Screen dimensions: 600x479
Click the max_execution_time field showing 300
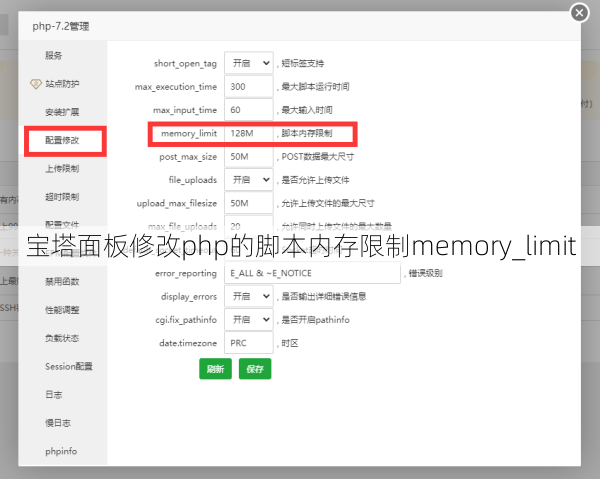(x=249, y=87)
